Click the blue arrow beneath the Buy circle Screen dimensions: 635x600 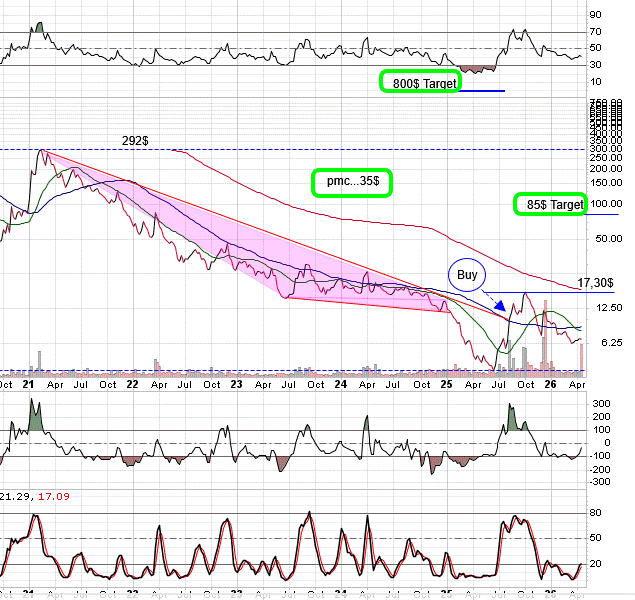(494, 301)
